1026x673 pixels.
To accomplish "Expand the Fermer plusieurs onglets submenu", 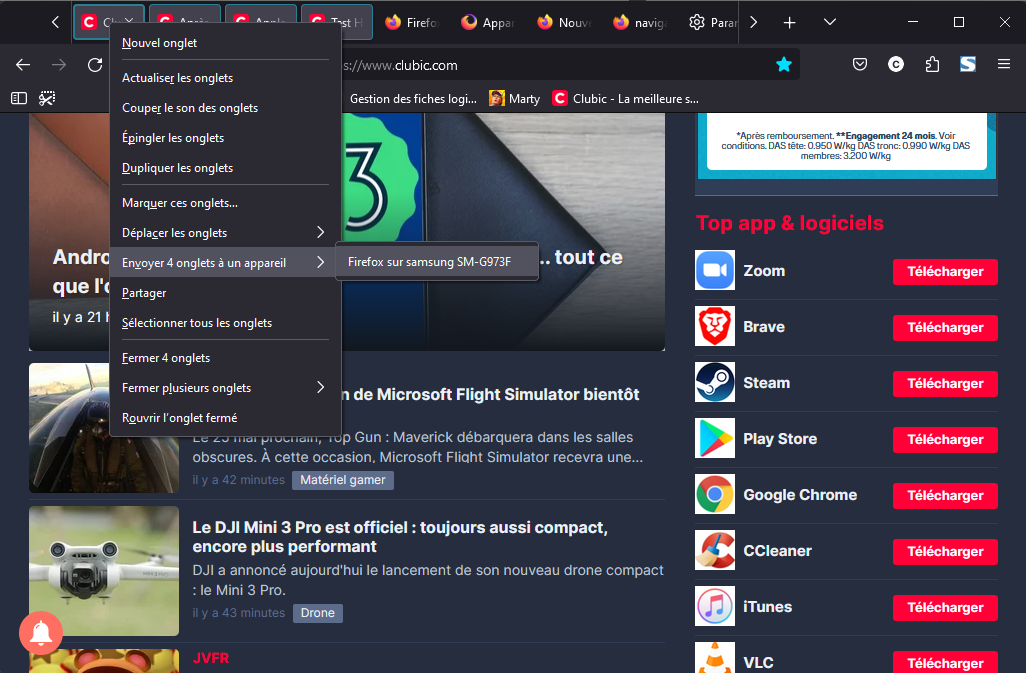I will (226, 388).
